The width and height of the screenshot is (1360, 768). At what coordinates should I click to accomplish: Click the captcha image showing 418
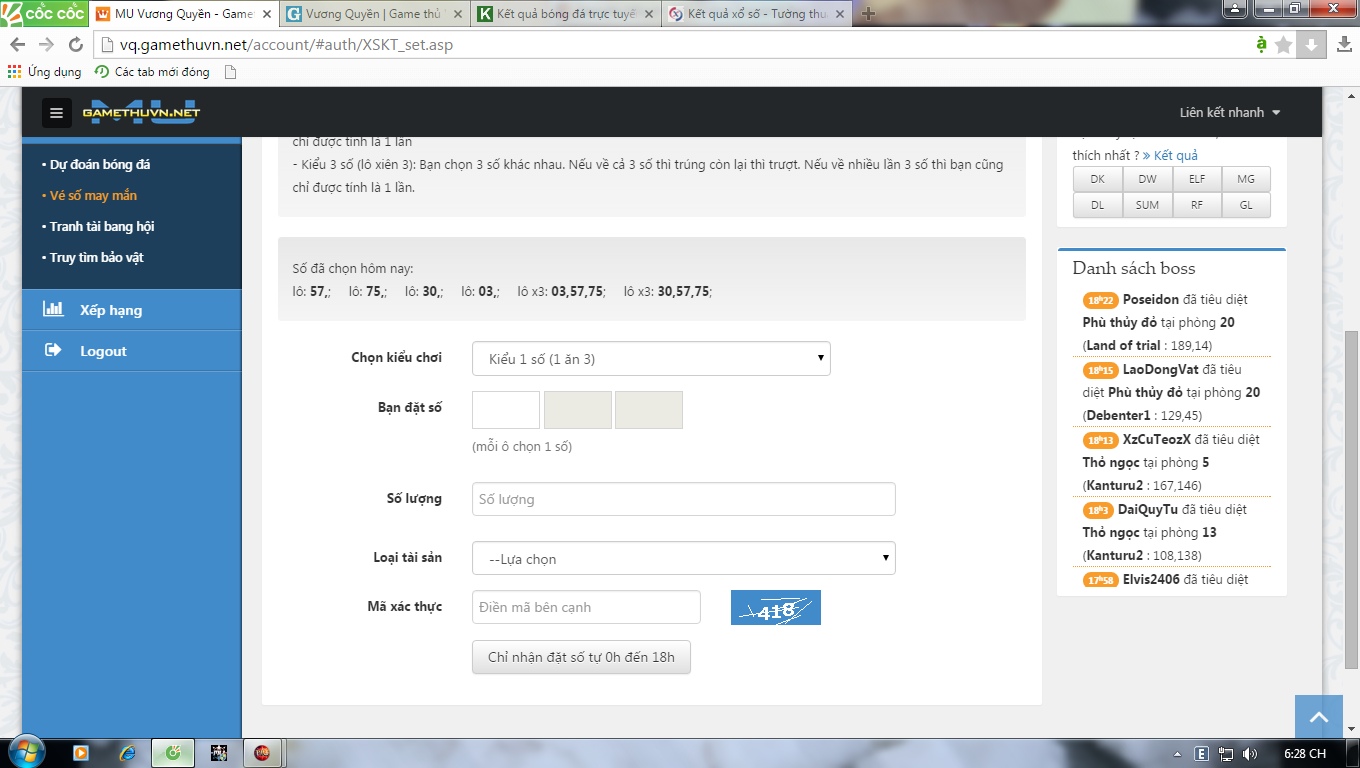(775, 608)
